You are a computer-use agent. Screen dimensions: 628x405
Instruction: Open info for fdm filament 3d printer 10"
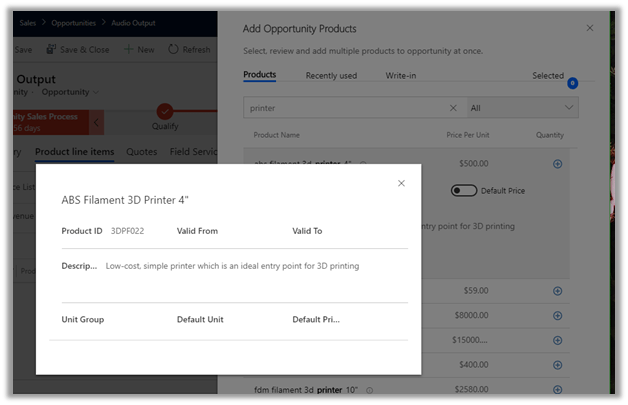pyautogui.click(x=369, y=390)
